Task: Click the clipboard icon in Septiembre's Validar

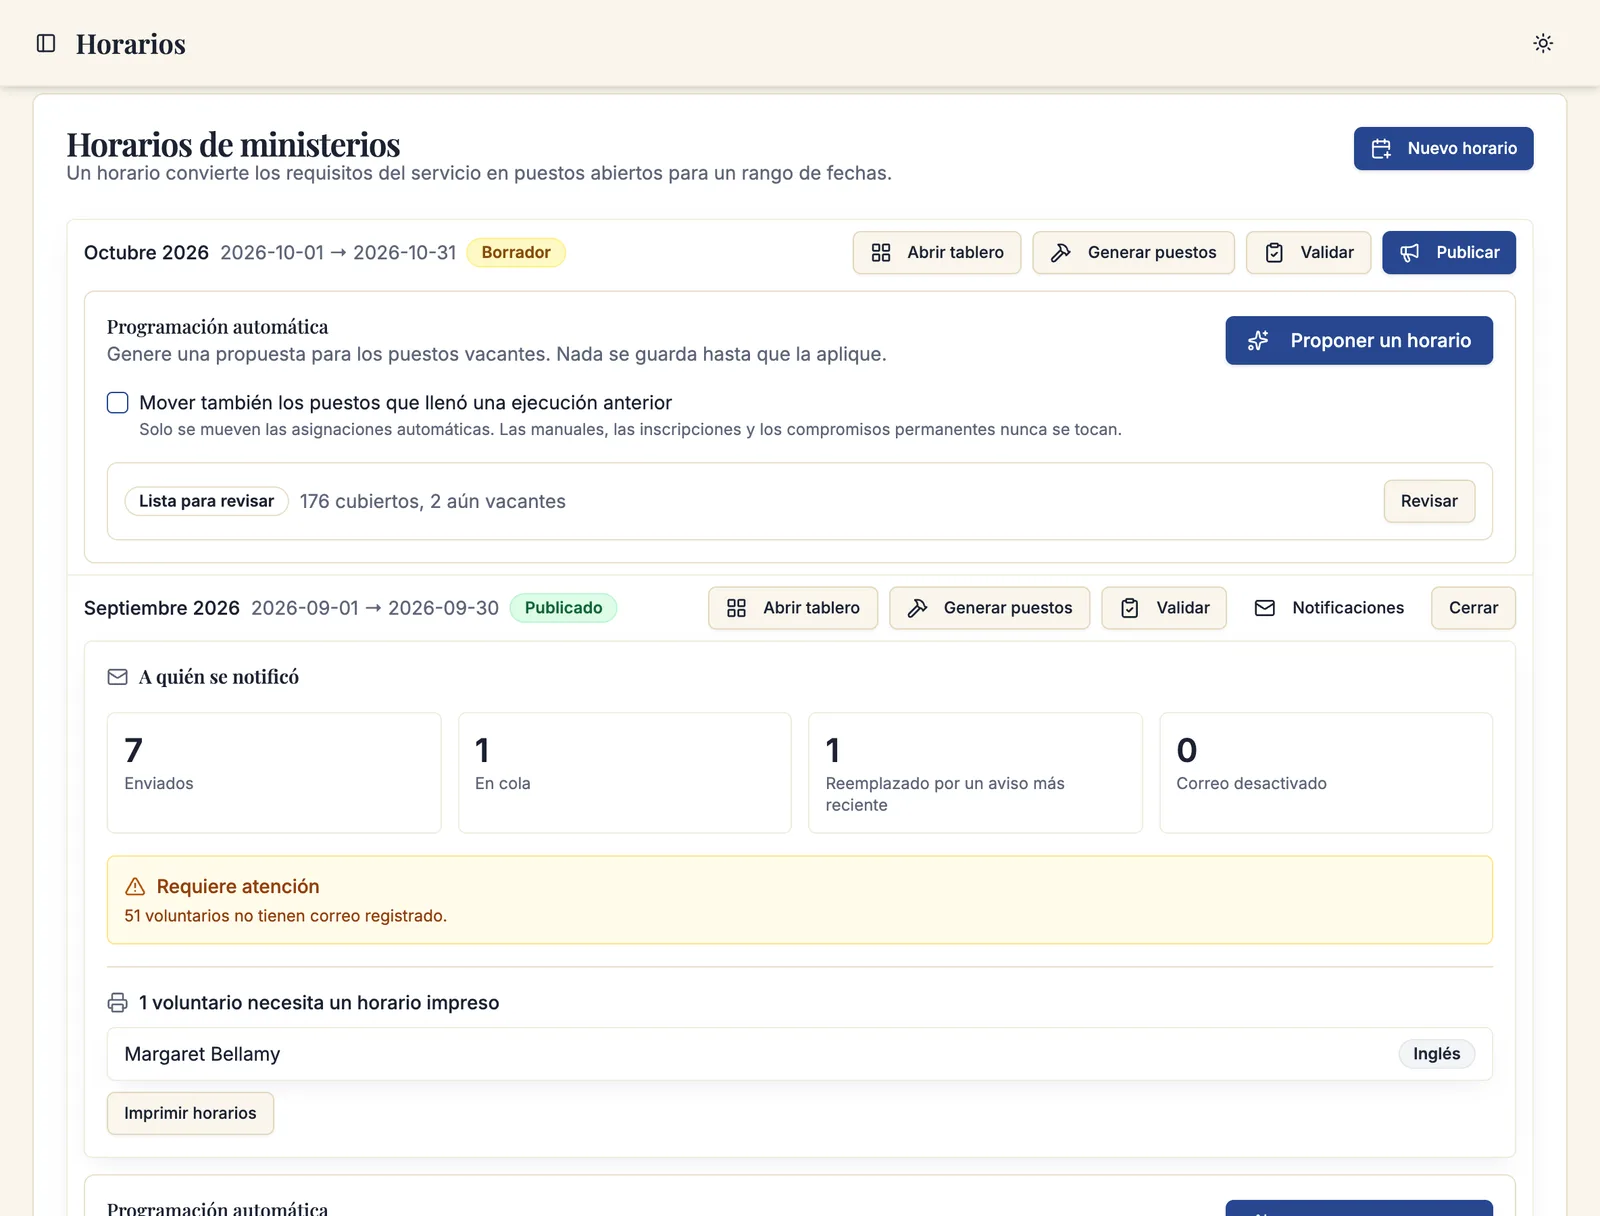Action: point(1130,608)
